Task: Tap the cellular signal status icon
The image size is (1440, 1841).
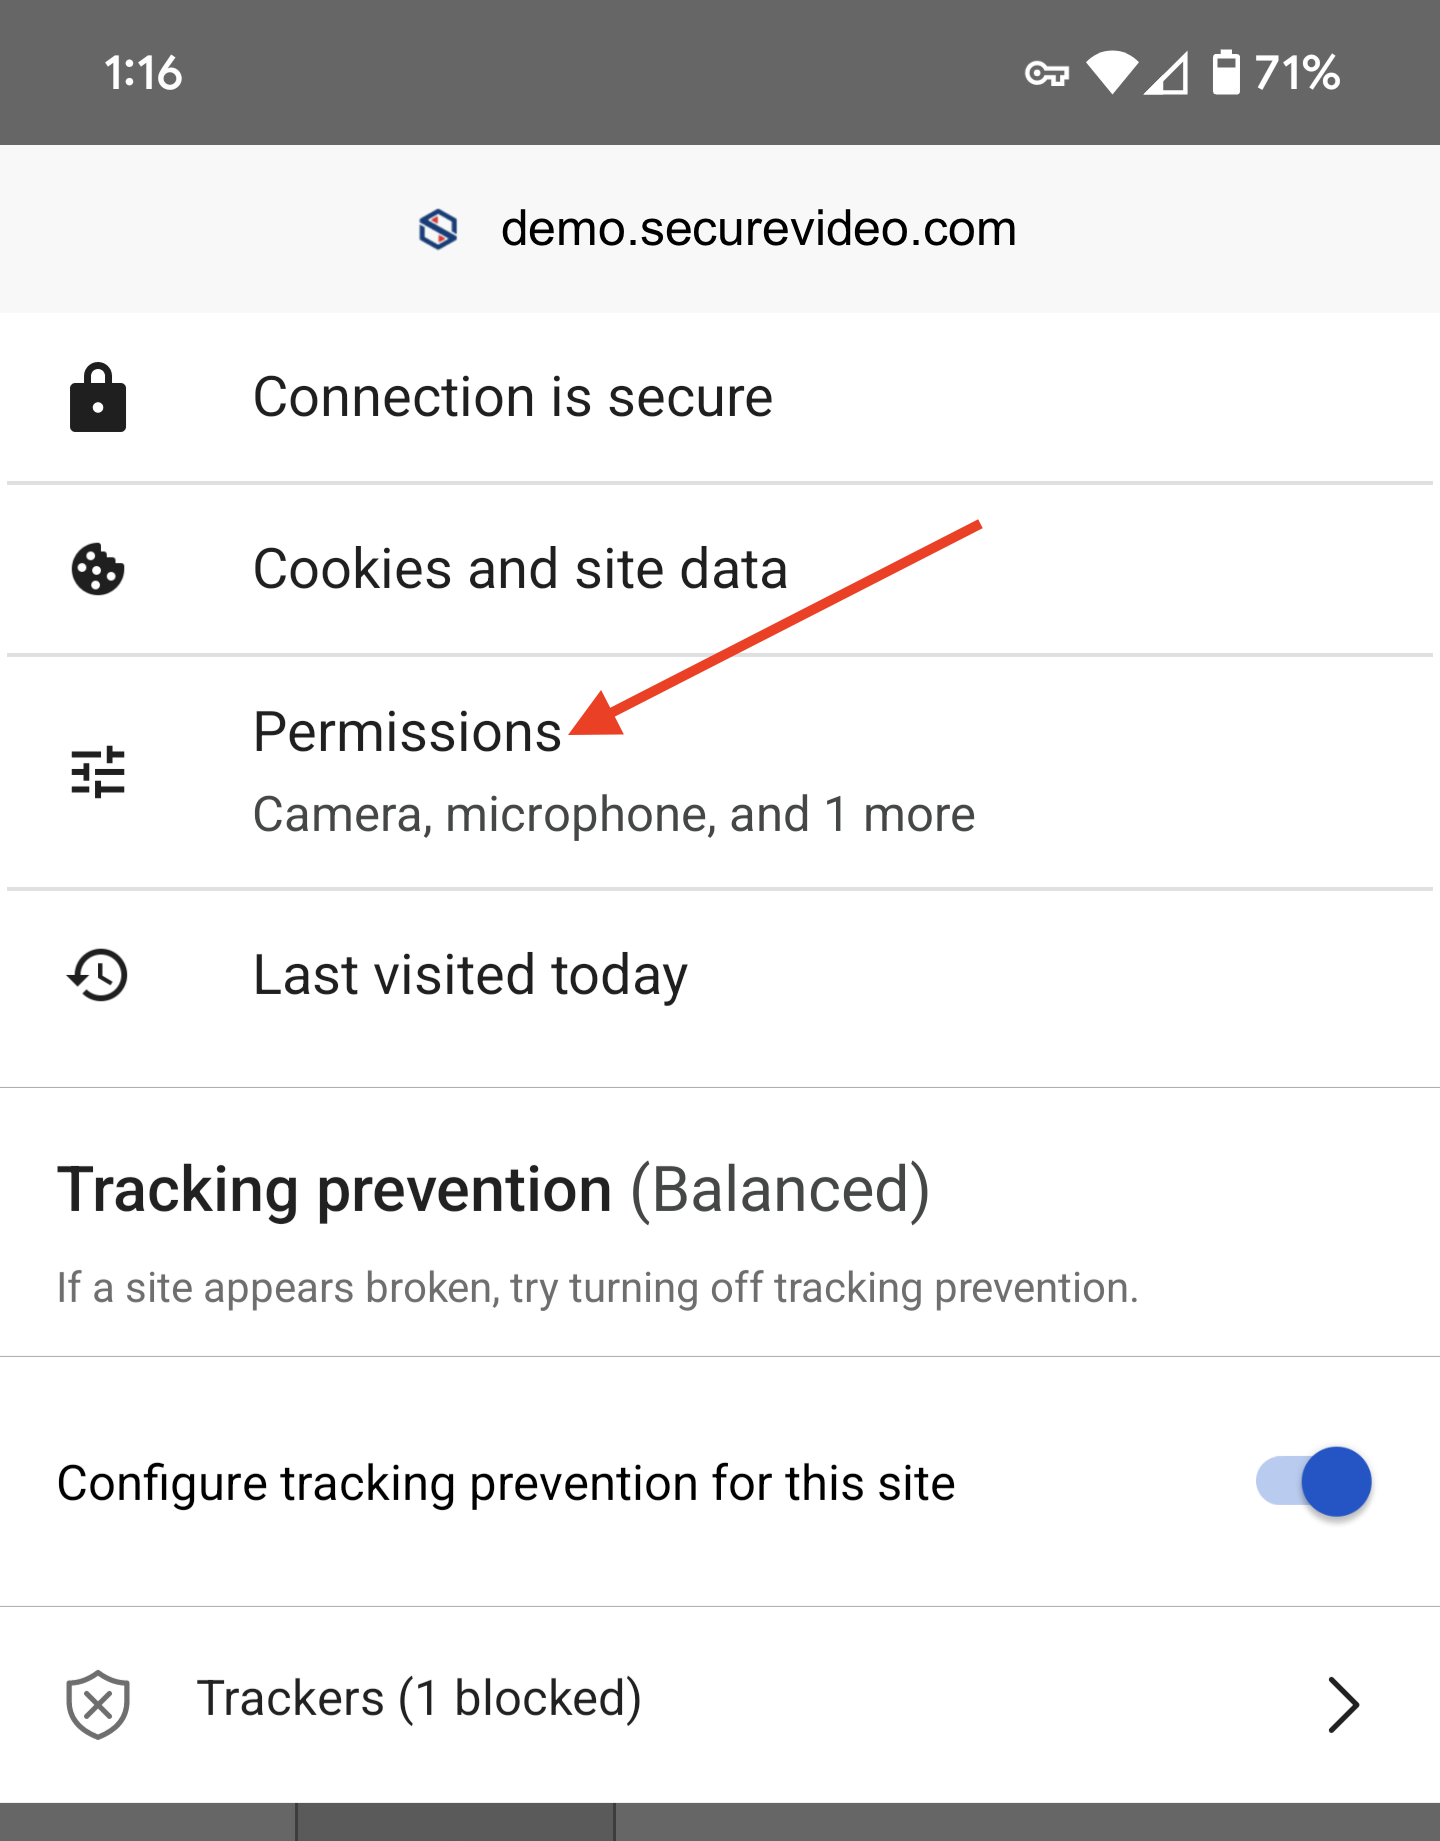Action: (1167, 73)
